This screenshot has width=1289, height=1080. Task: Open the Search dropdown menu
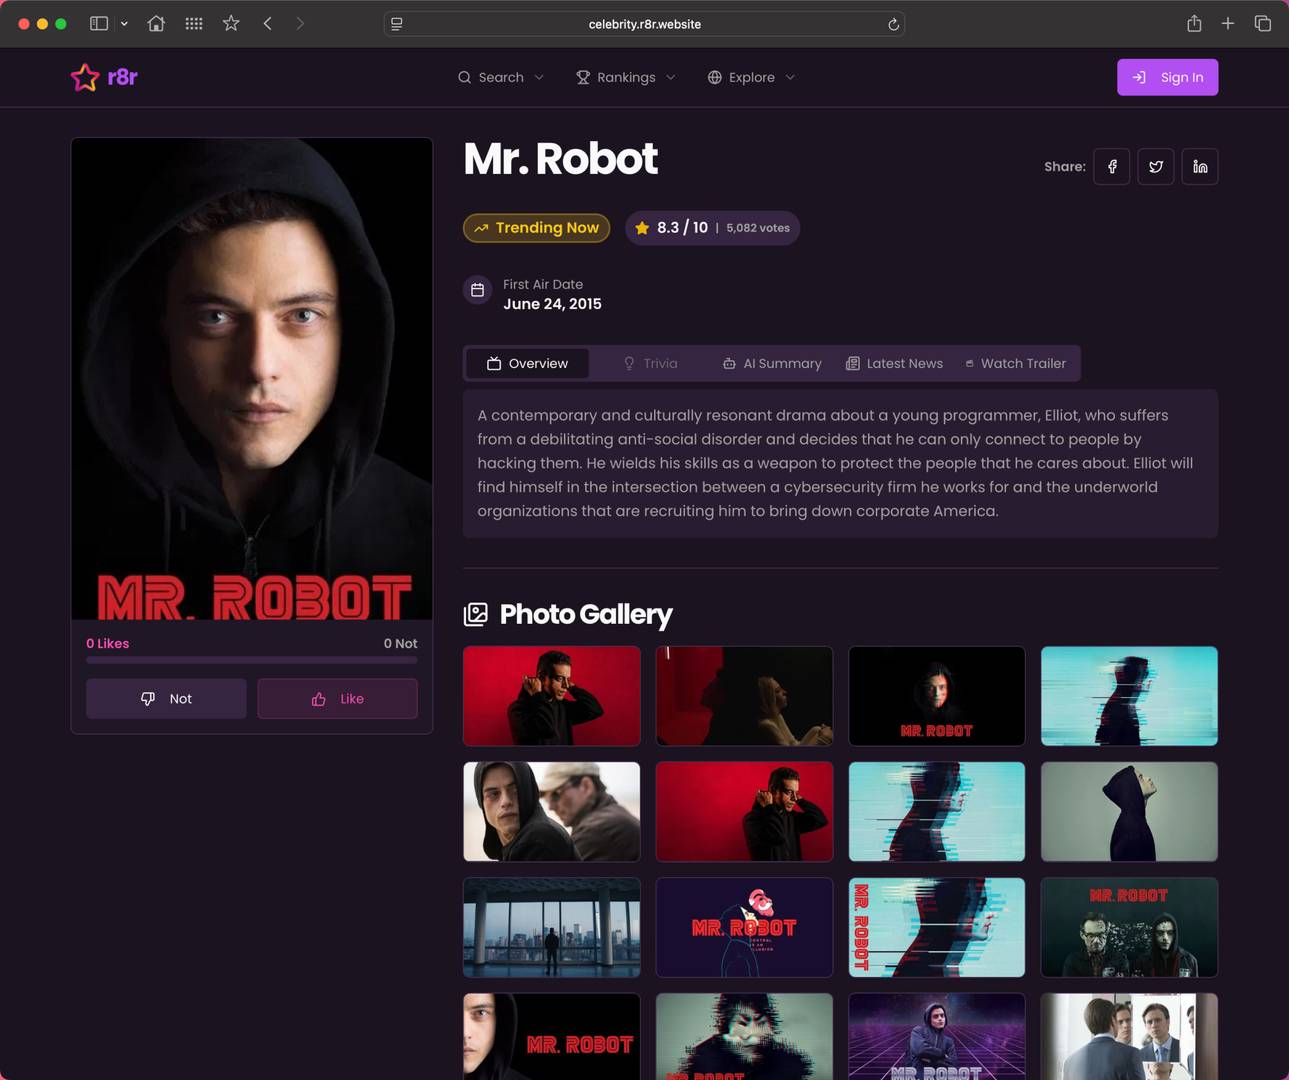coord(500,77)
